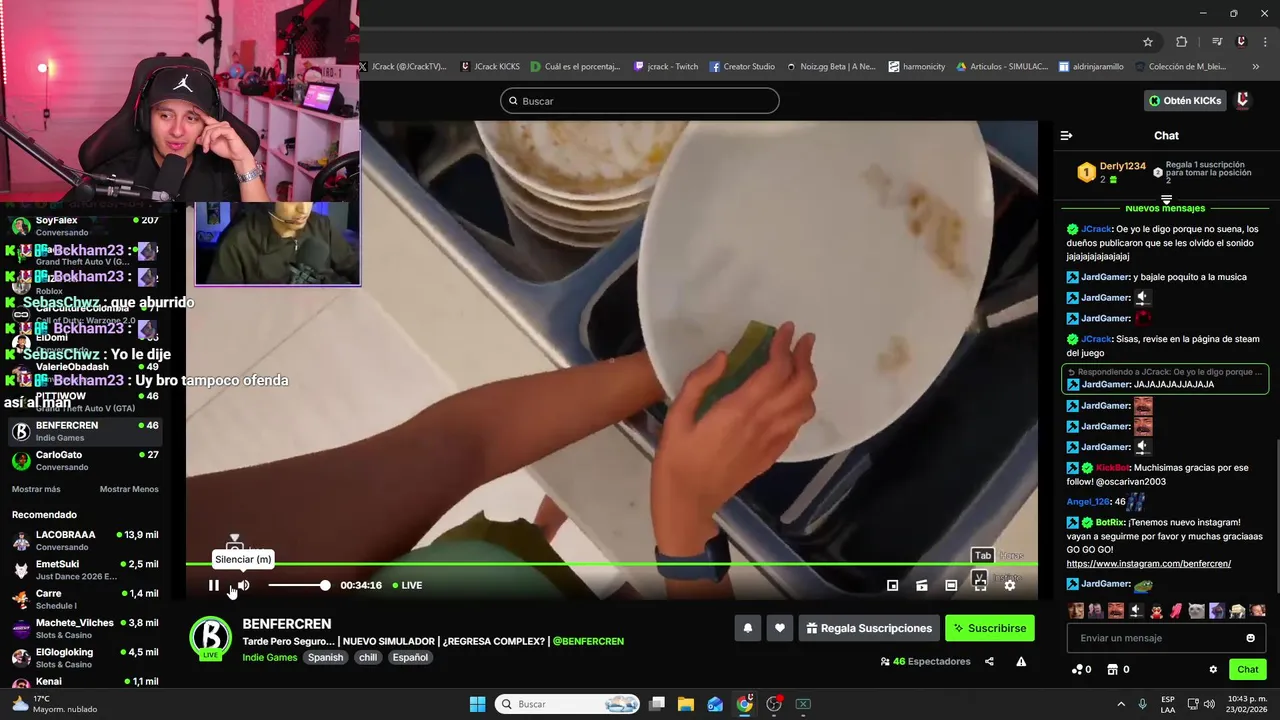Pause the live stream video
The image size is (1280, 720).
(x=214, y=585)
